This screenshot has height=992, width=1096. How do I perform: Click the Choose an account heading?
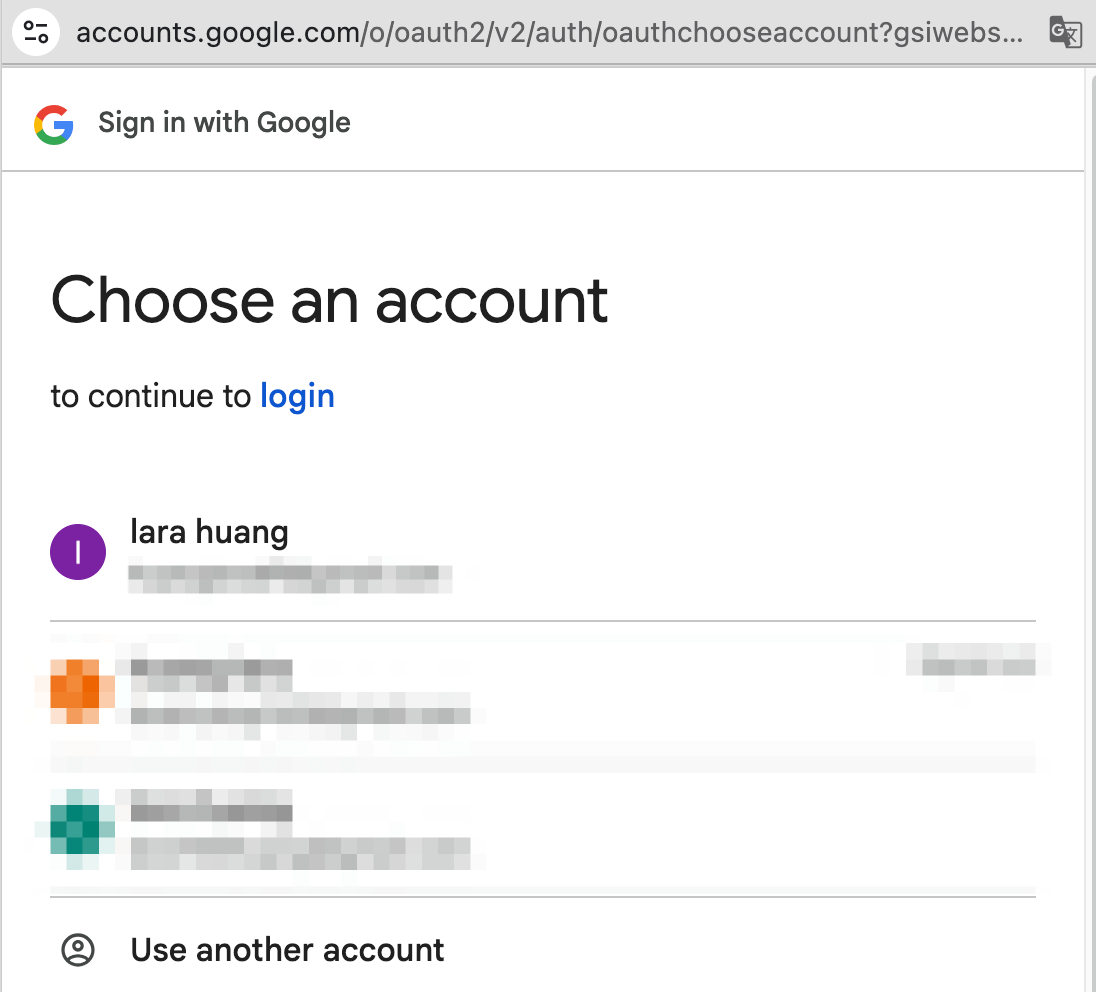(329, 299)
